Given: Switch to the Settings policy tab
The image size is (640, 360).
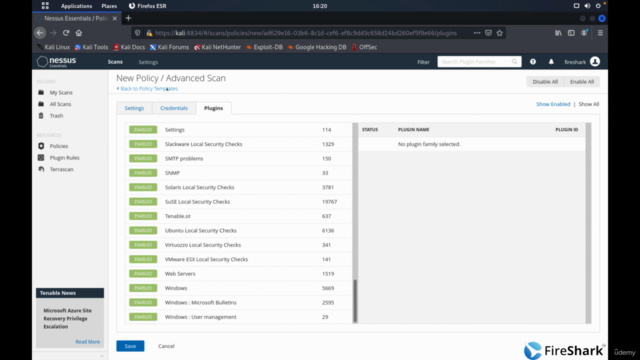Looking at the screenshot, I should (134, 108).
